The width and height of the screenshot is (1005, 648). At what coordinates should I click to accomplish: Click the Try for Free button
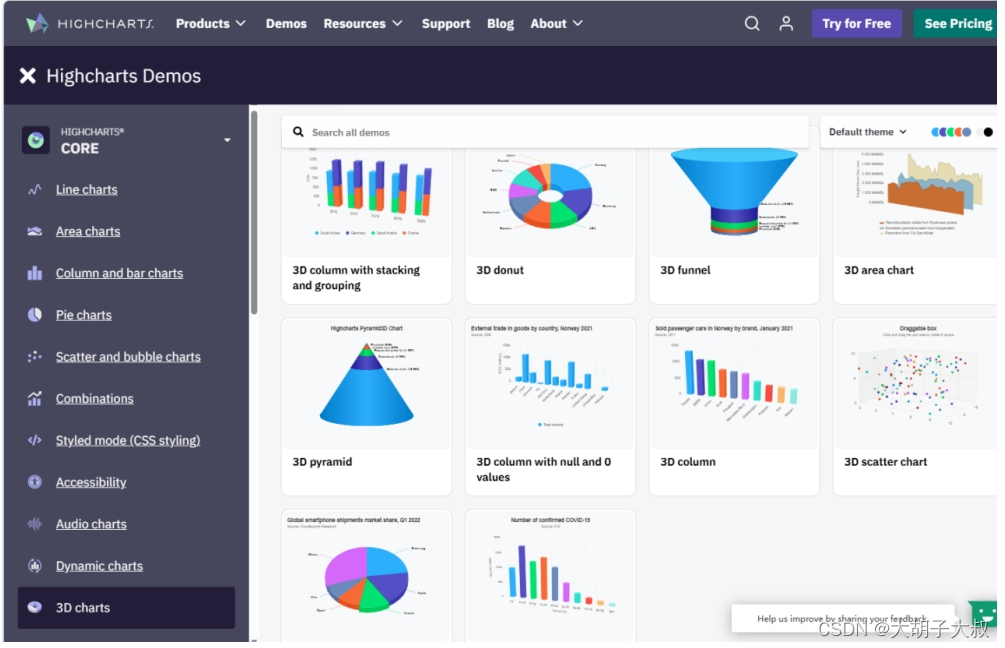pos(856,24)
